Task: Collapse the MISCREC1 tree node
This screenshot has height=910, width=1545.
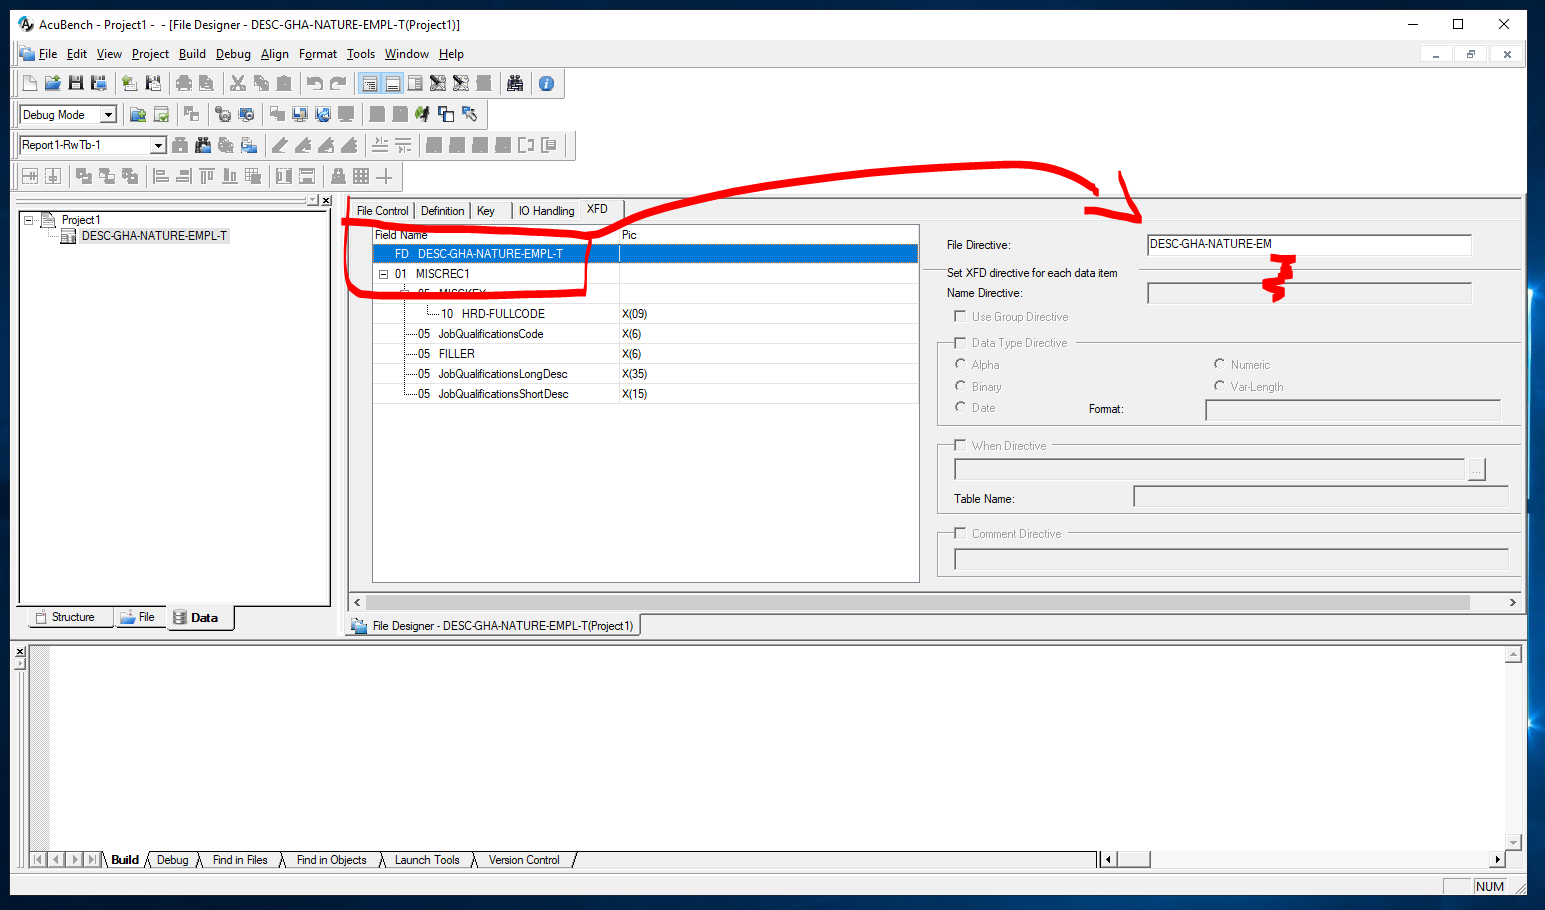Action: click(383, 273)
